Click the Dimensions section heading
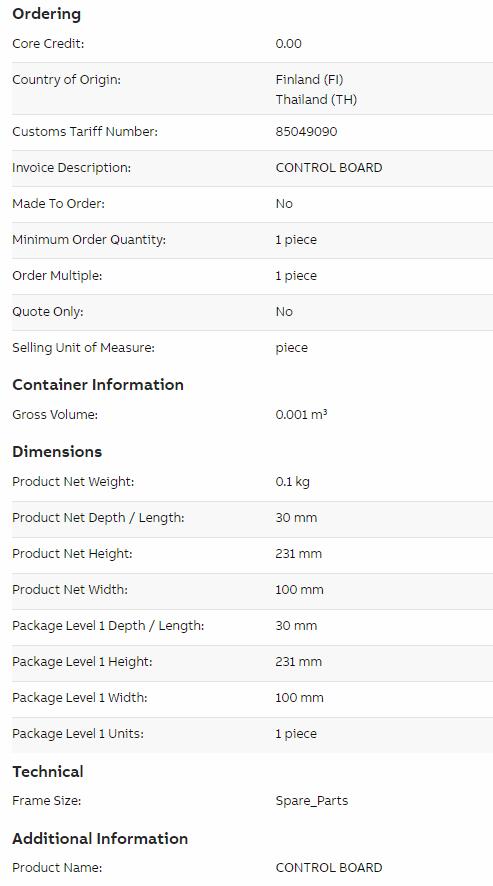The height and width of the screenshot is (886, 493). pos(57,451)
